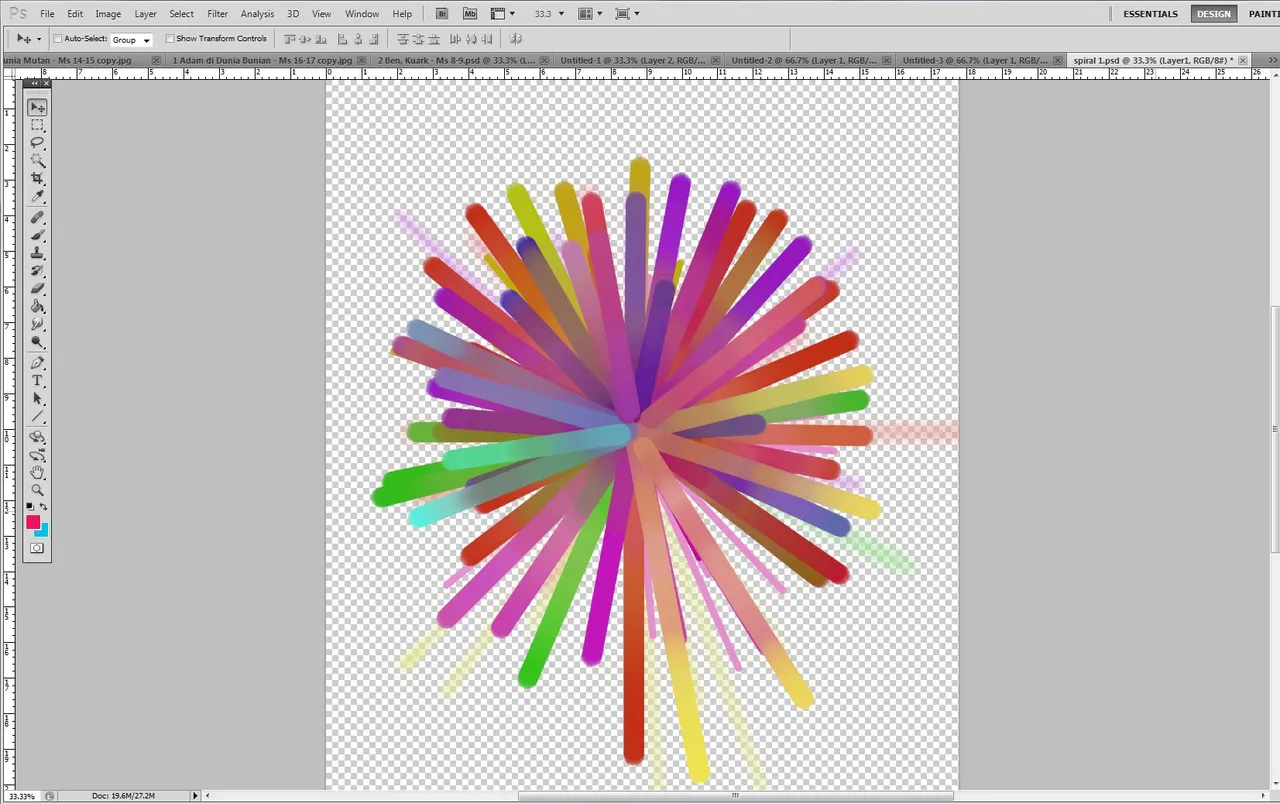Open the Analysis menu
The height and width of the screenshot is (804, 1280).
(x=257, y=14)
